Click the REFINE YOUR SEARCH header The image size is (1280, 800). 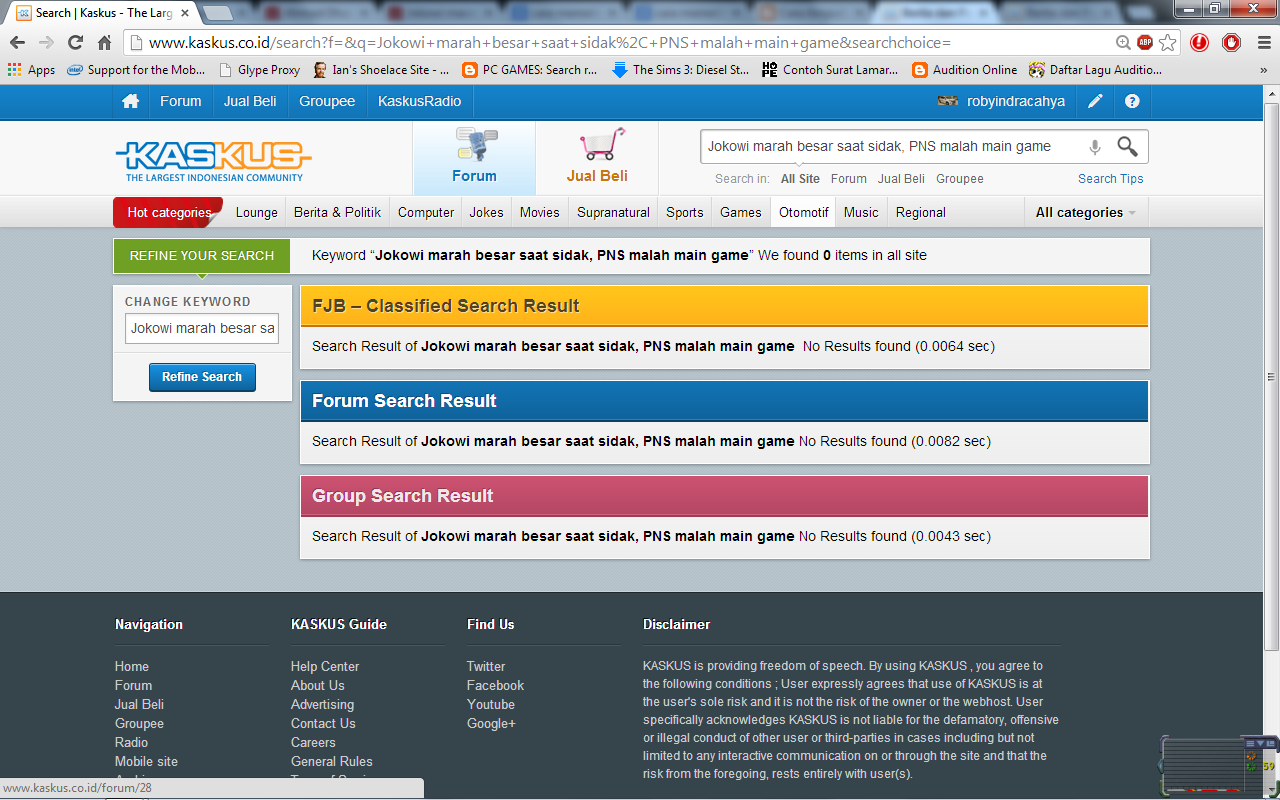pyautogui.click(x=202, y=256)
